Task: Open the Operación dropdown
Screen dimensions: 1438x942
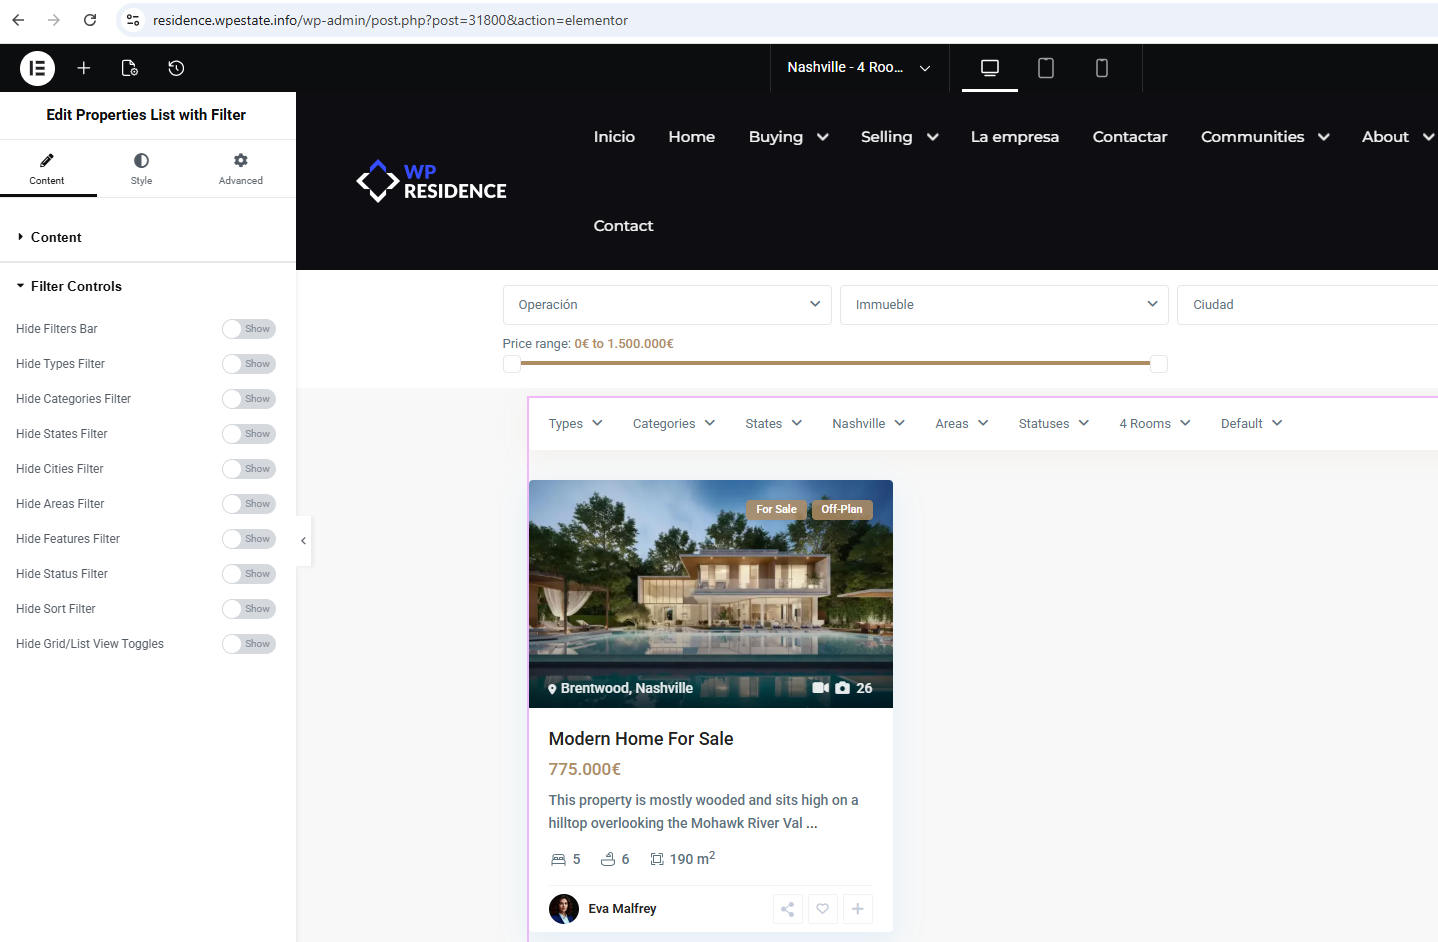Action: tap(667, 305)
